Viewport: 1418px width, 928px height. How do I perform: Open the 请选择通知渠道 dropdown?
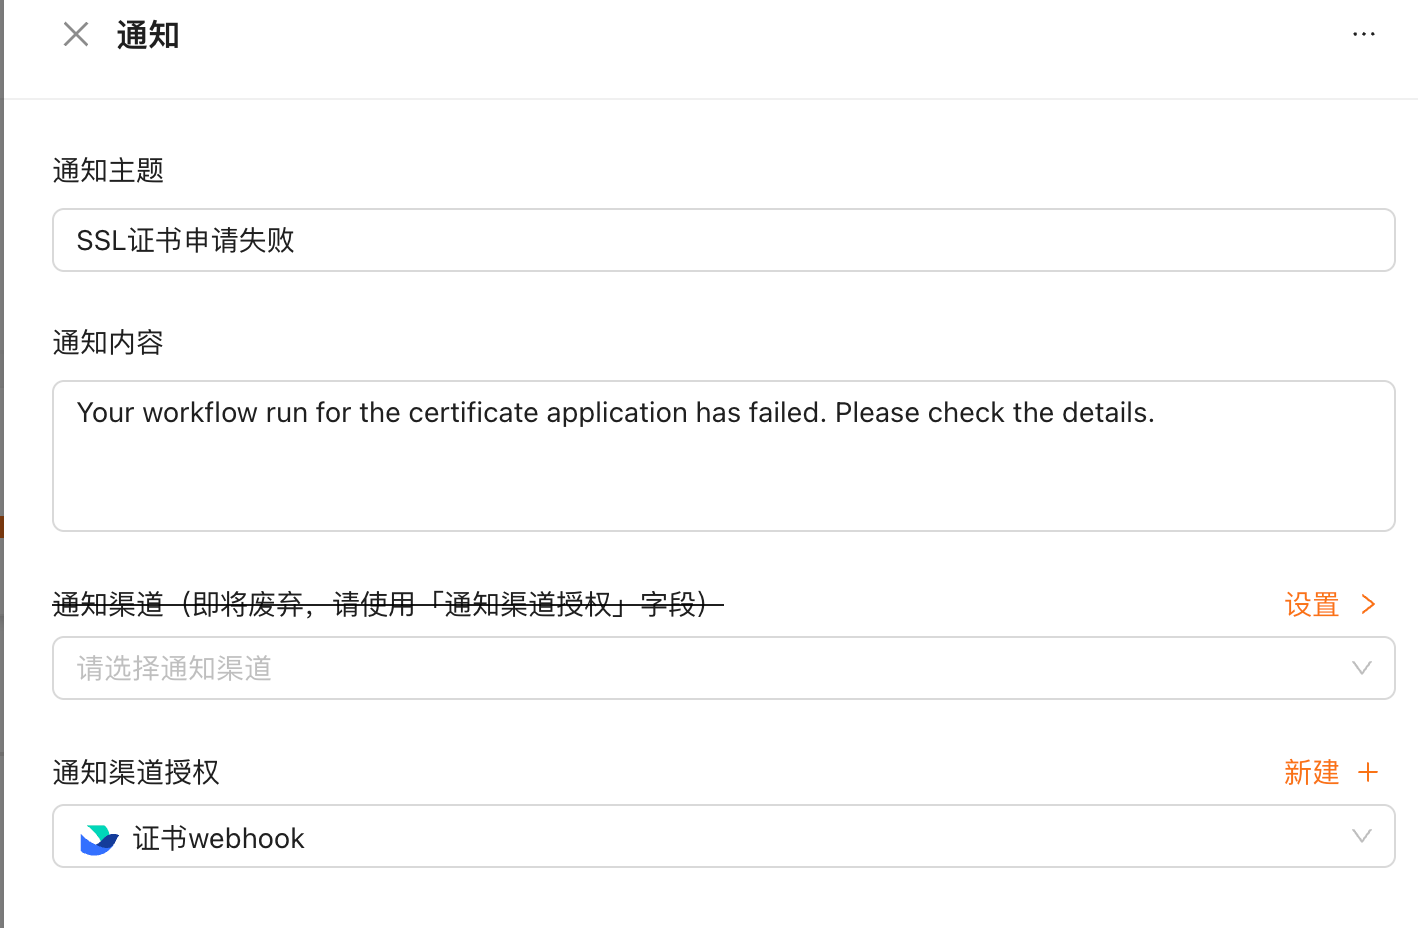(x=723, y=668)
